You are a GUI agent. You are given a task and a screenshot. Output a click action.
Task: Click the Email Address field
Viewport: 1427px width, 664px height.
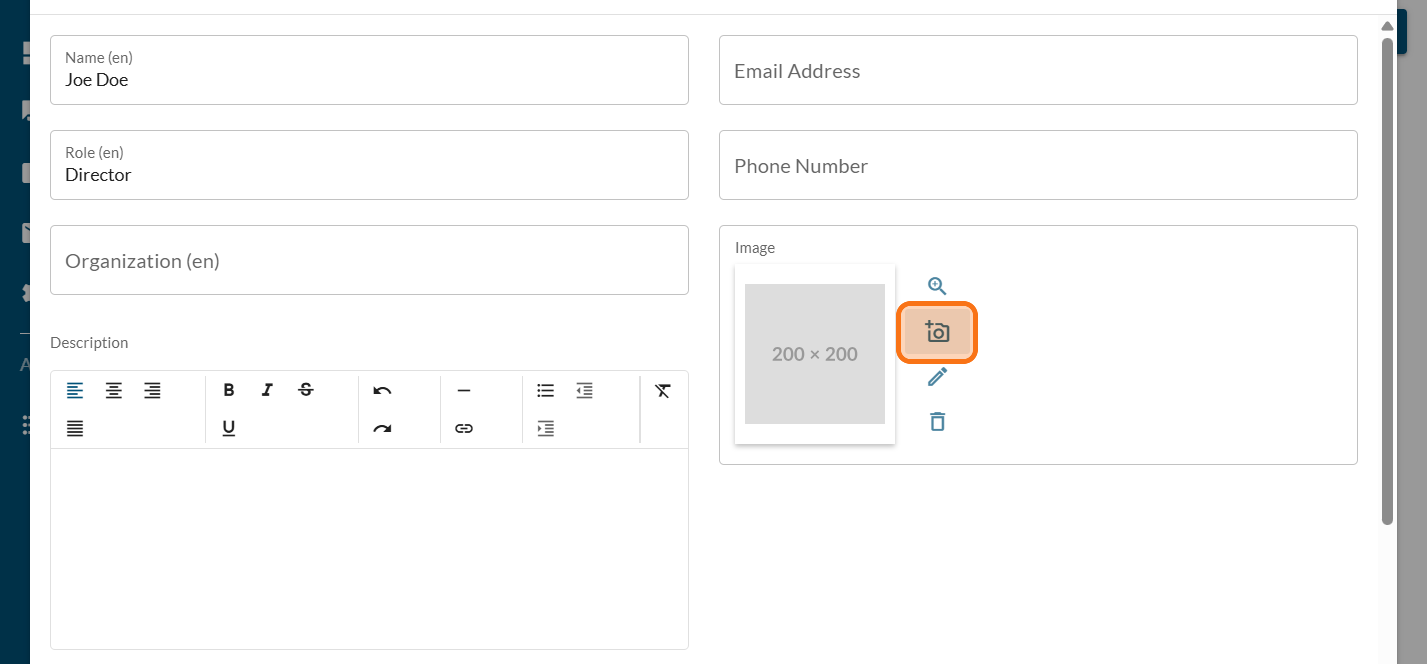point(1037,70)
